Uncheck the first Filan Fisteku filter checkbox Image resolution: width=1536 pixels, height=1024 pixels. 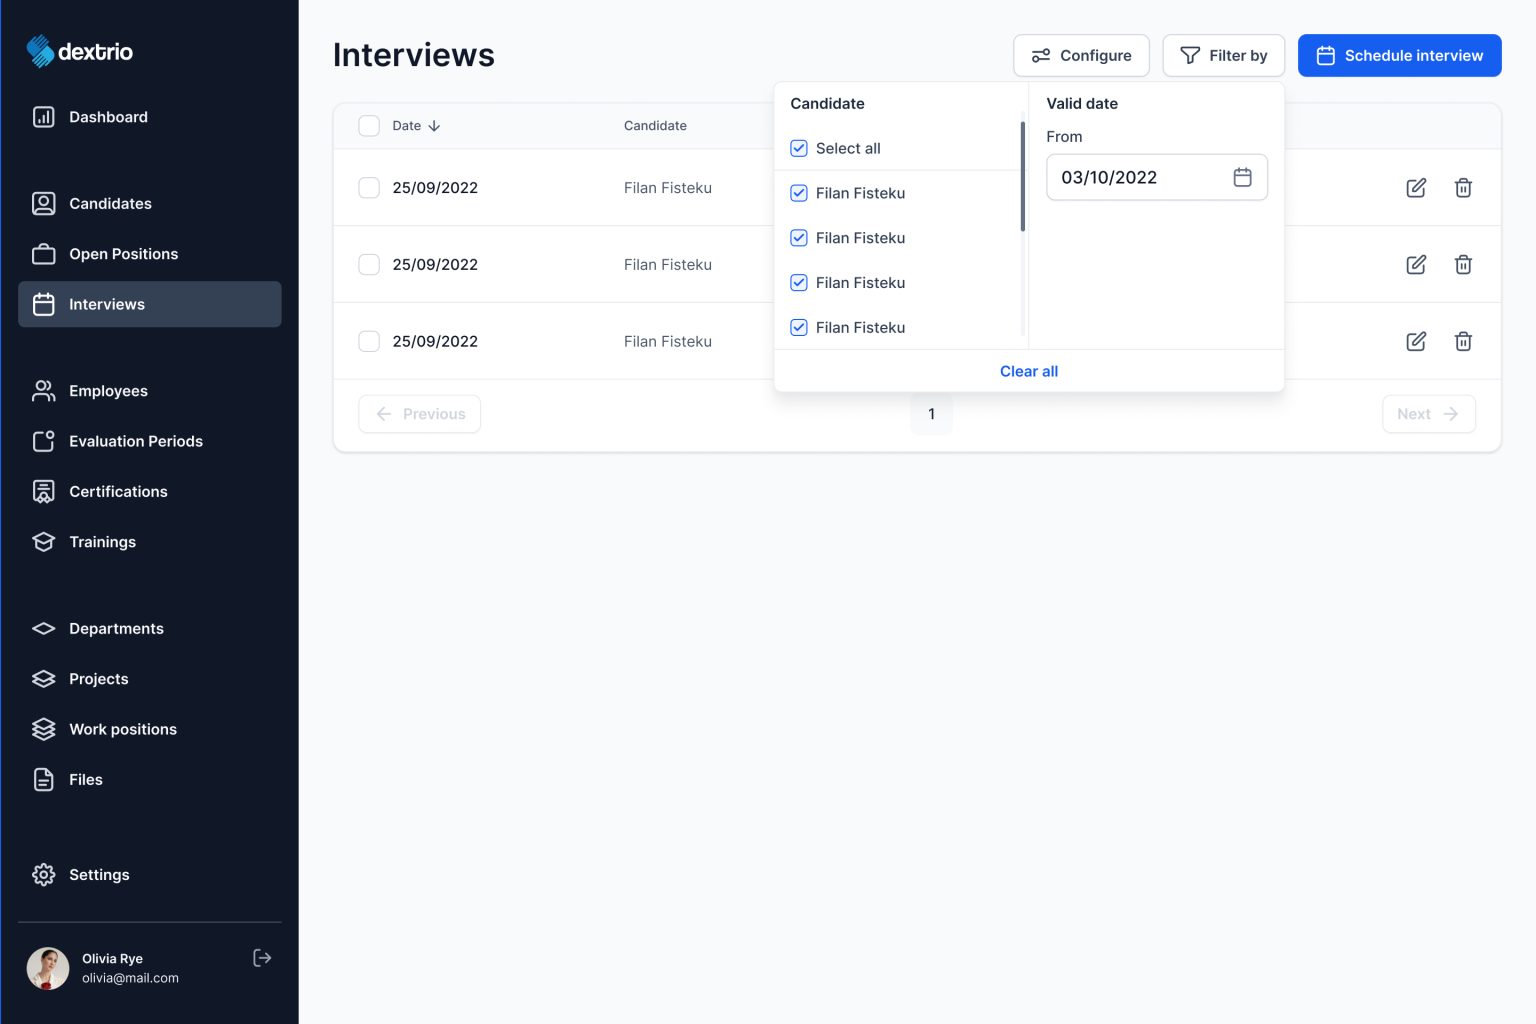point(799,193)
